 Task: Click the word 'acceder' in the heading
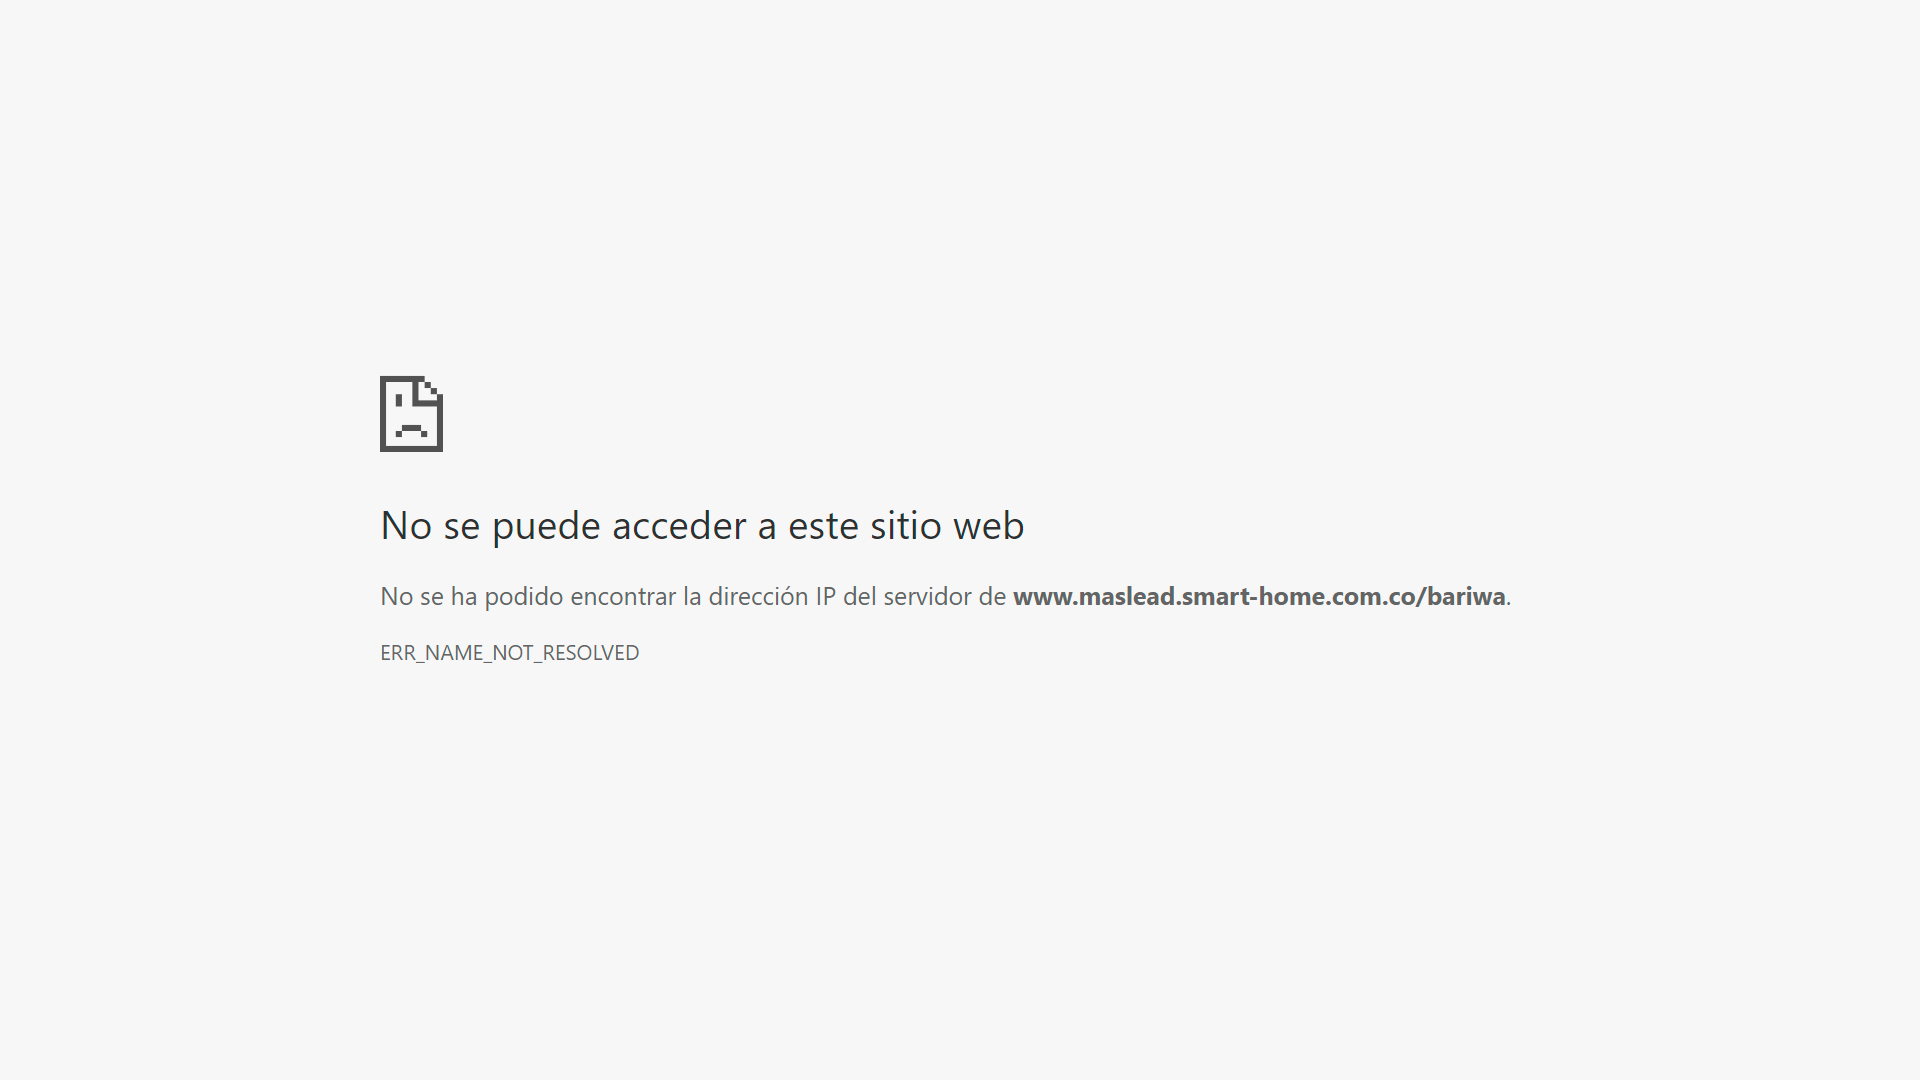[x=679, y=526]
